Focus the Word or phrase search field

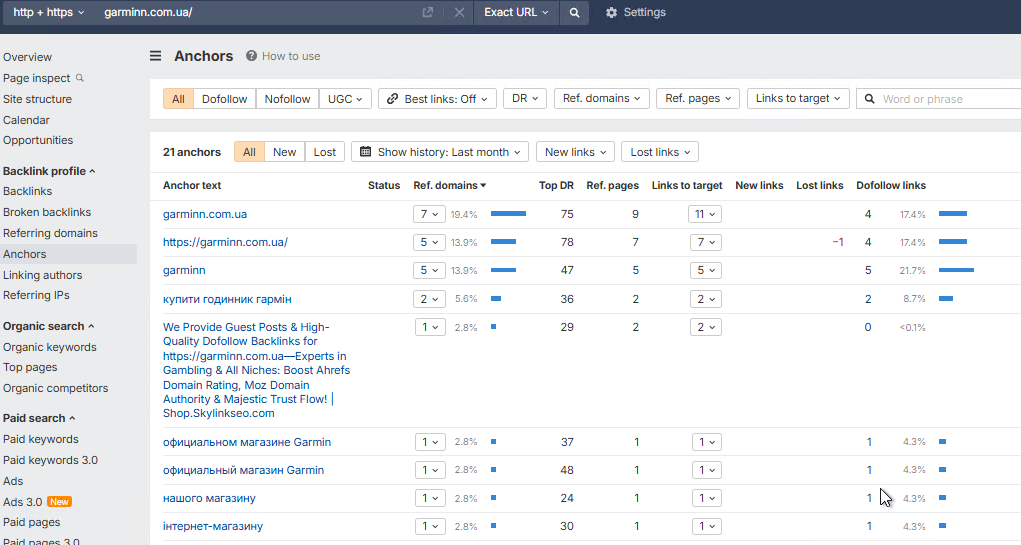point(947,99)
